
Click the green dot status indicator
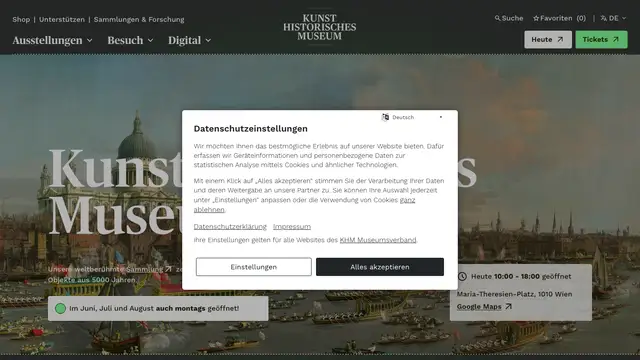point(60,309)
